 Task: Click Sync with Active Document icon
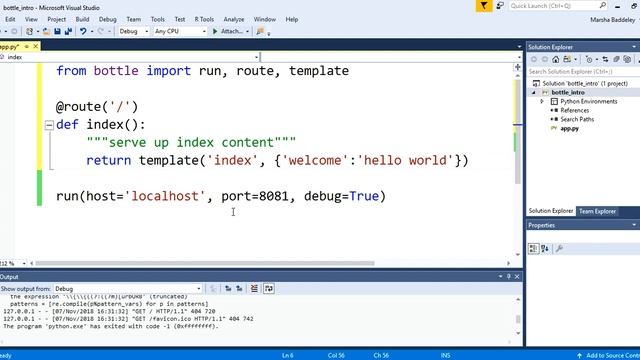pos(605,59)
